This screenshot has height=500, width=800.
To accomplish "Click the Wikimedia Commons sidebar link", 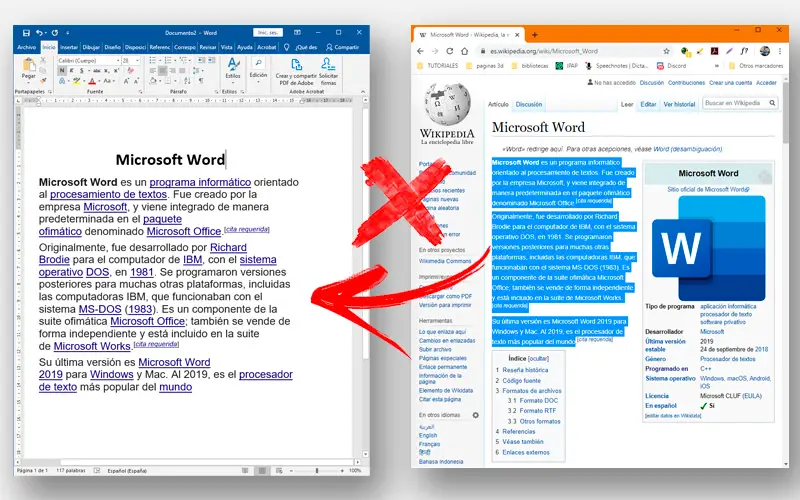I will coord(445,261).
